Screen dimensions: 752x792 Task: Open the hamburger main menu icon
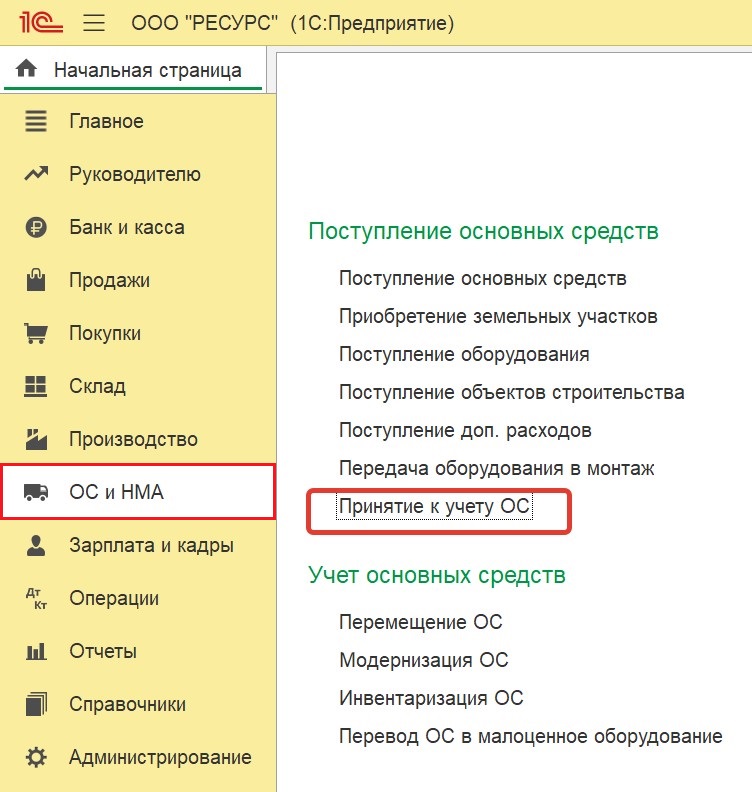[94, 23]
